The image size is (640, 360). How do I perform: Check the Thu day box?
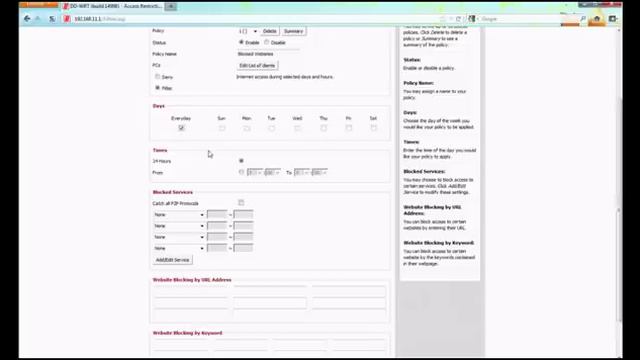323,128
